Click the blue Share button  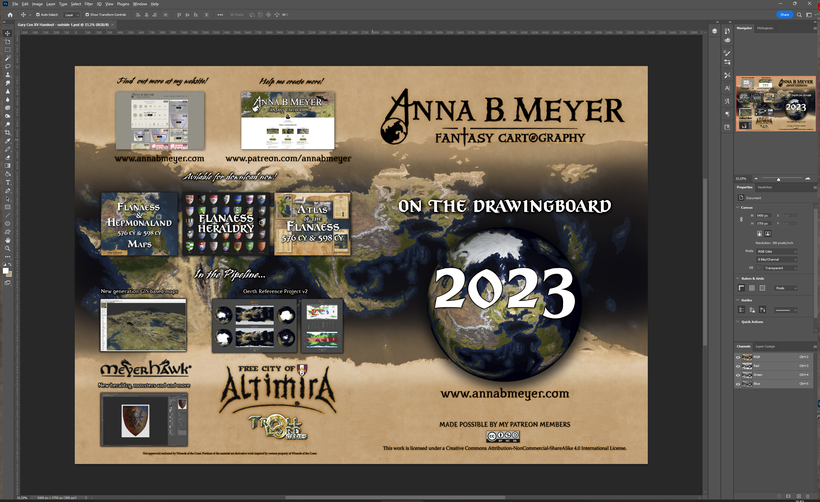[784, 15]
